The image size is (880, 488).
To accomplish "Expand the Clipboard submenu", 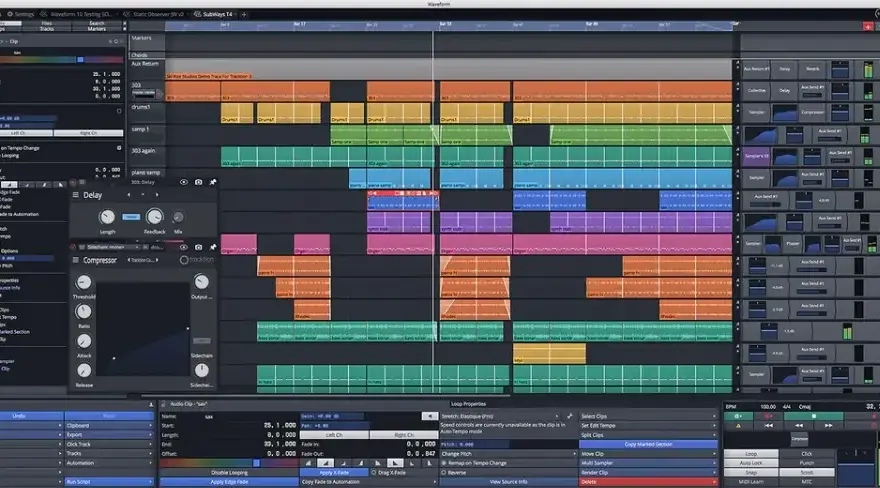I will pos(109,426).
